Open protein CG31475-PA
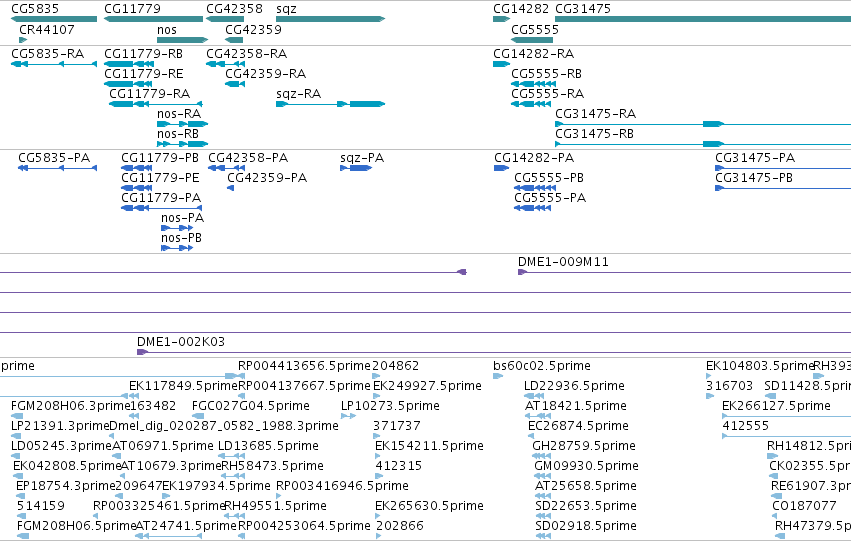Image resolution: width=851 pixels, height=541 pixels. click(x=755, y=158)
